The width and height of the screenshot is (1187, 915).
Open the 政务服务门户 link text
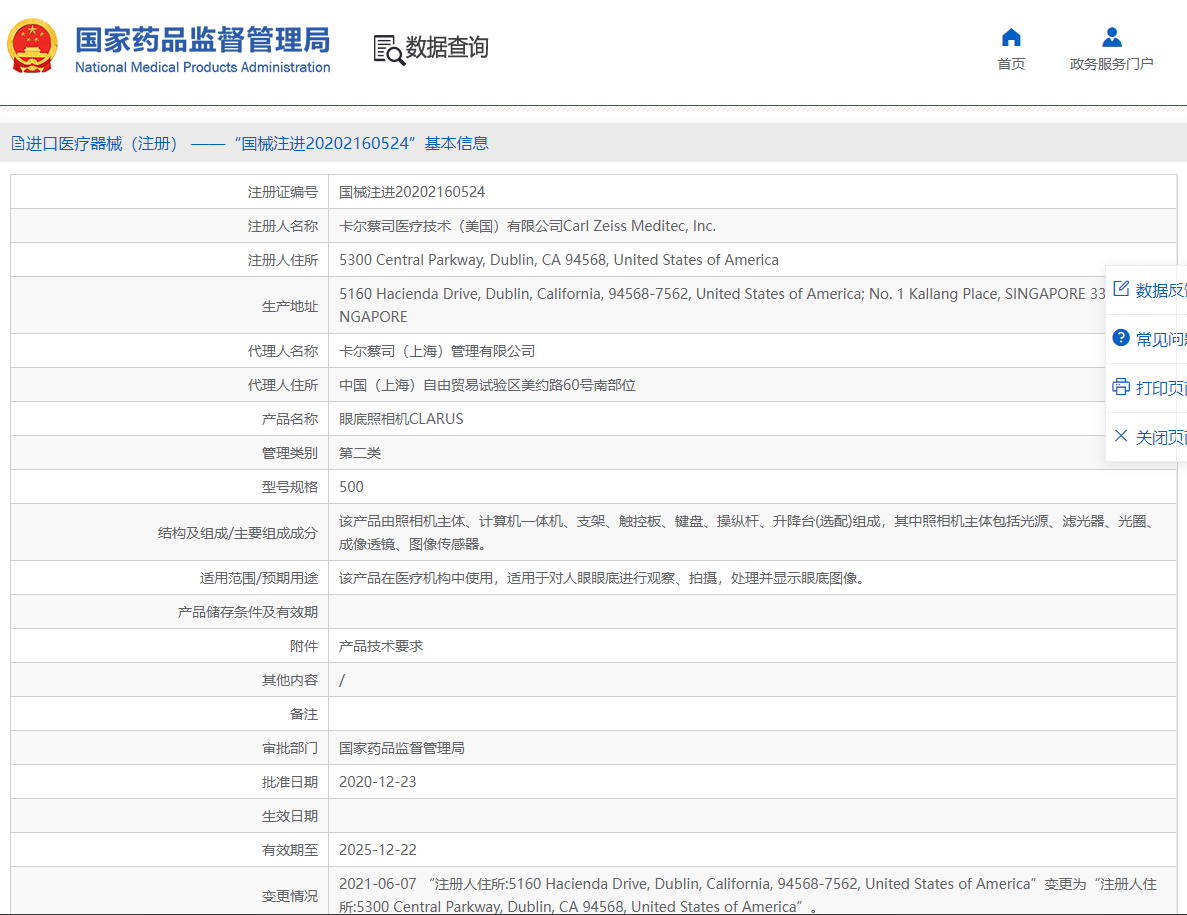coord(1111,64)
